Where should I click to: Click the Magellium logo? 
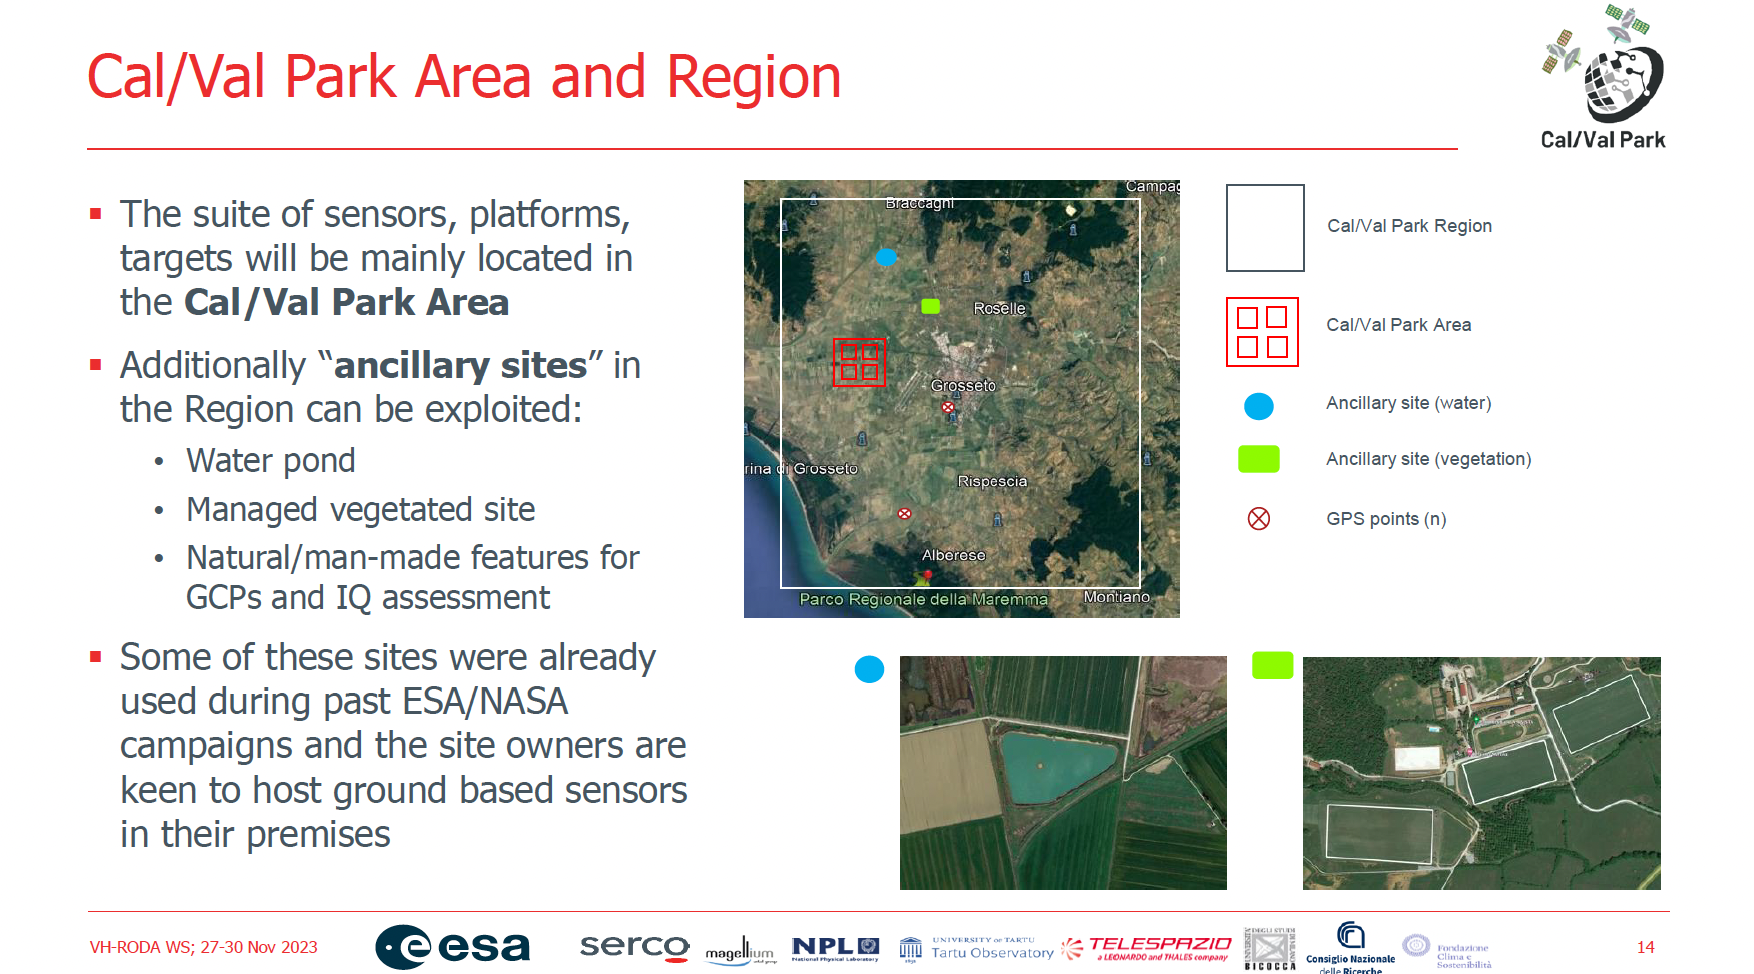click(740, 952)
